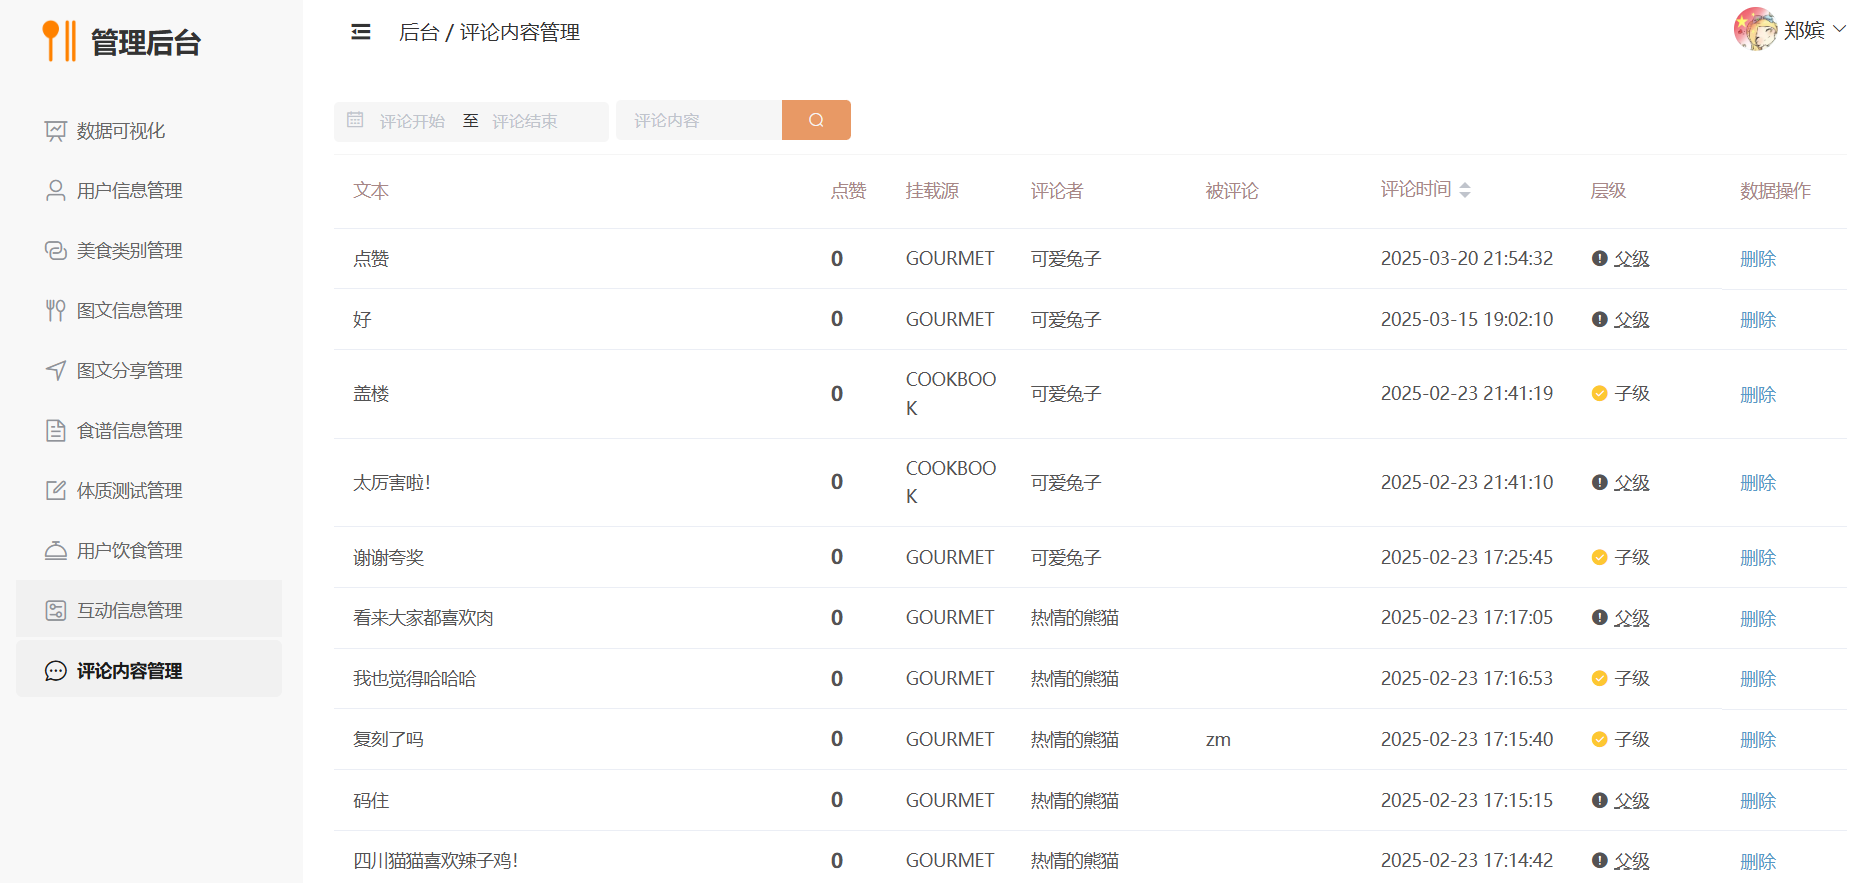This screenshot has width=1862, height=883.
Task: Toggle the sidebar collapse hamburger icon
Action: [361, 32]
